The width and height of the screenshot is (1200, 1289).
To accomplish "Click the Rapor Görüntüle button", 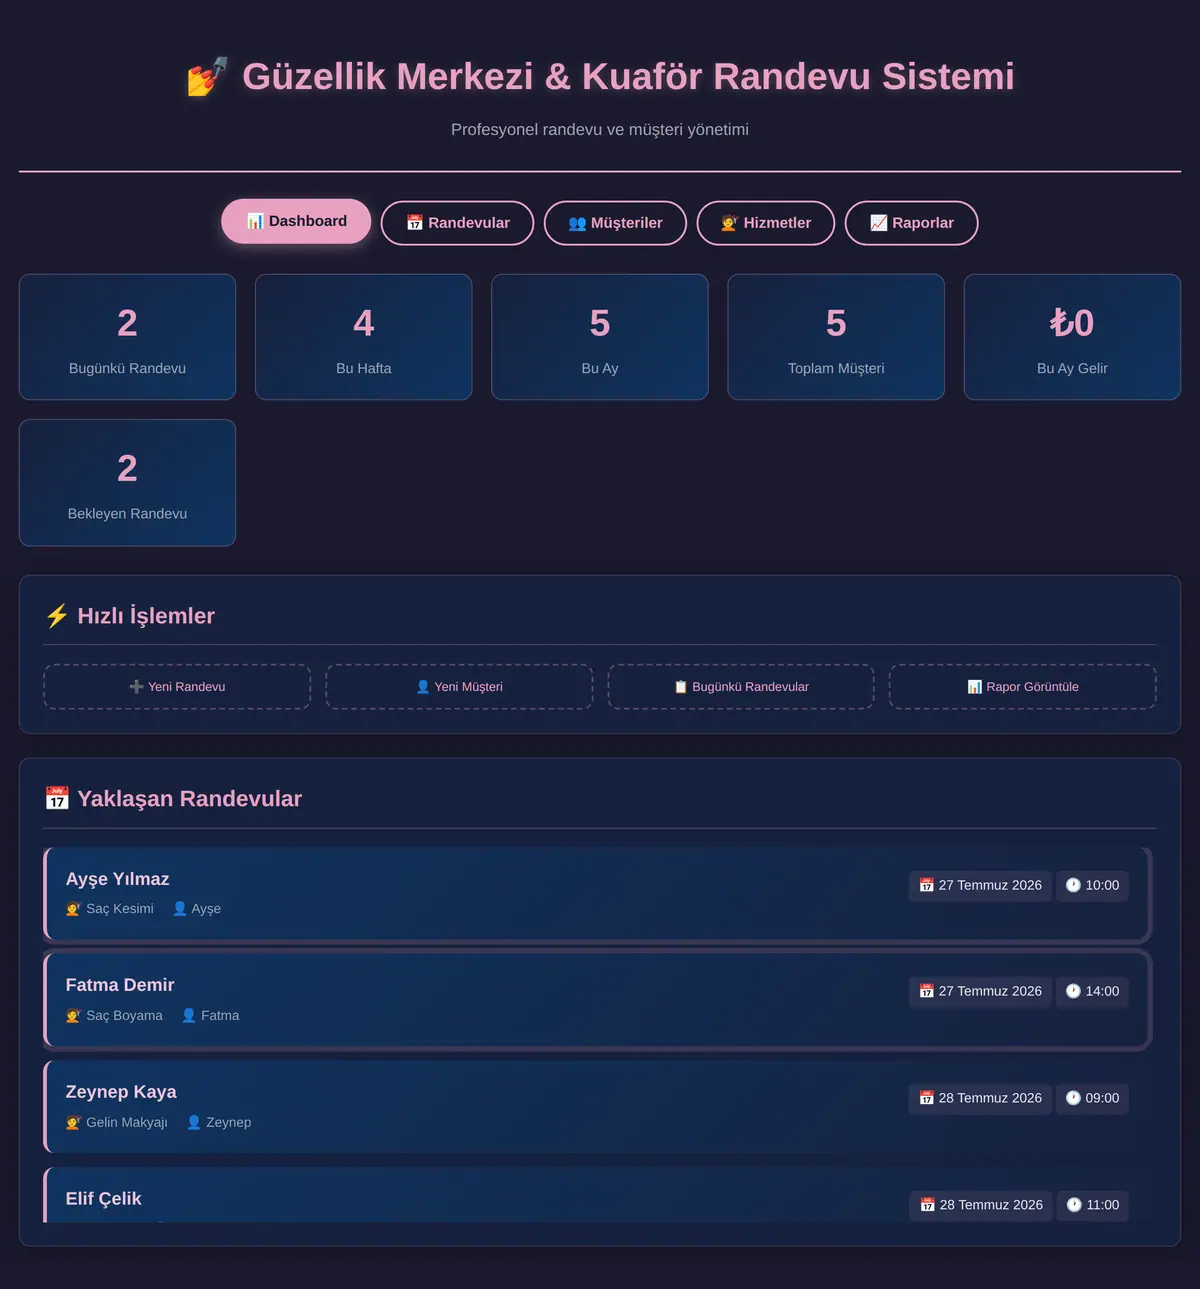I will click(x=1023, y=687).
